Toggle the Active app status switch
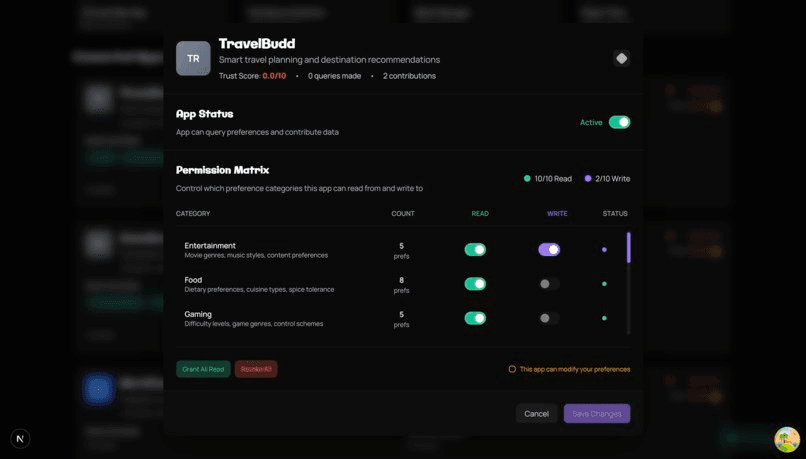Viewport: 806px width, 459px height. (x=619, y=122)
